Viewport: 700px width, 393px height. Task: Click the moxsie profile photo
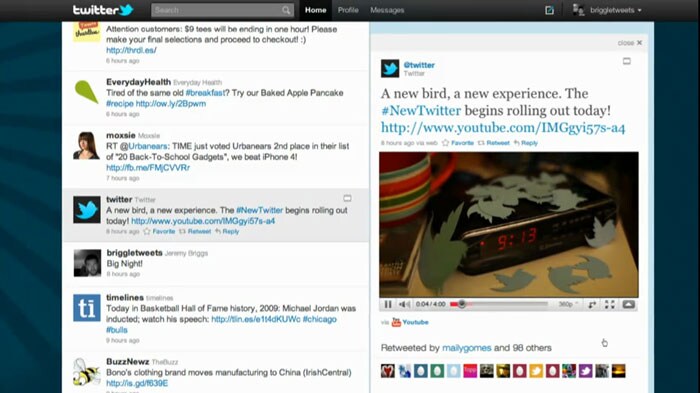(x=87, y=146)
